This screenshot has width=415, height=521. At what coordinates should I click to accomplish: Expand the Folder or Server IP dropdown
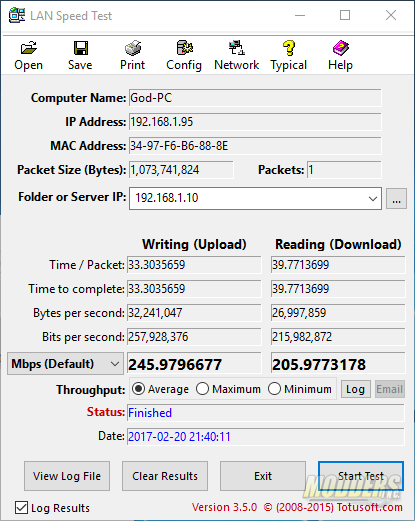coord(373,198)
